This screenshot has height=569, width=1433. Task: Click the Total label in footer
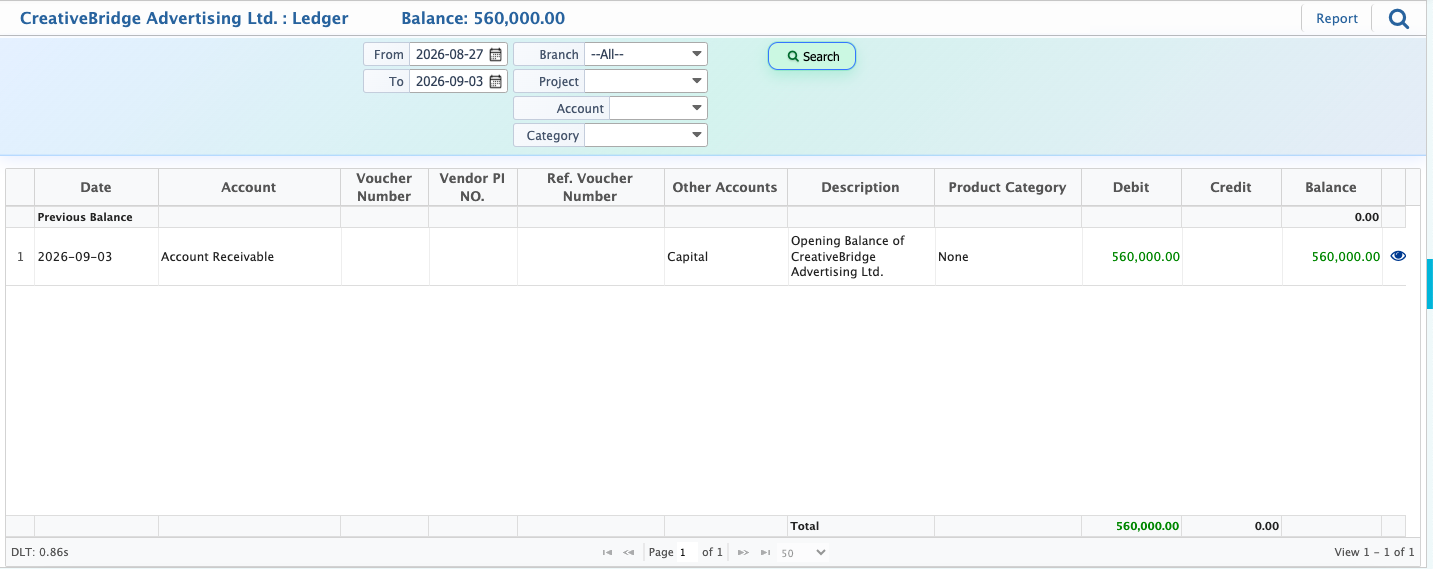tap(805, 526)
